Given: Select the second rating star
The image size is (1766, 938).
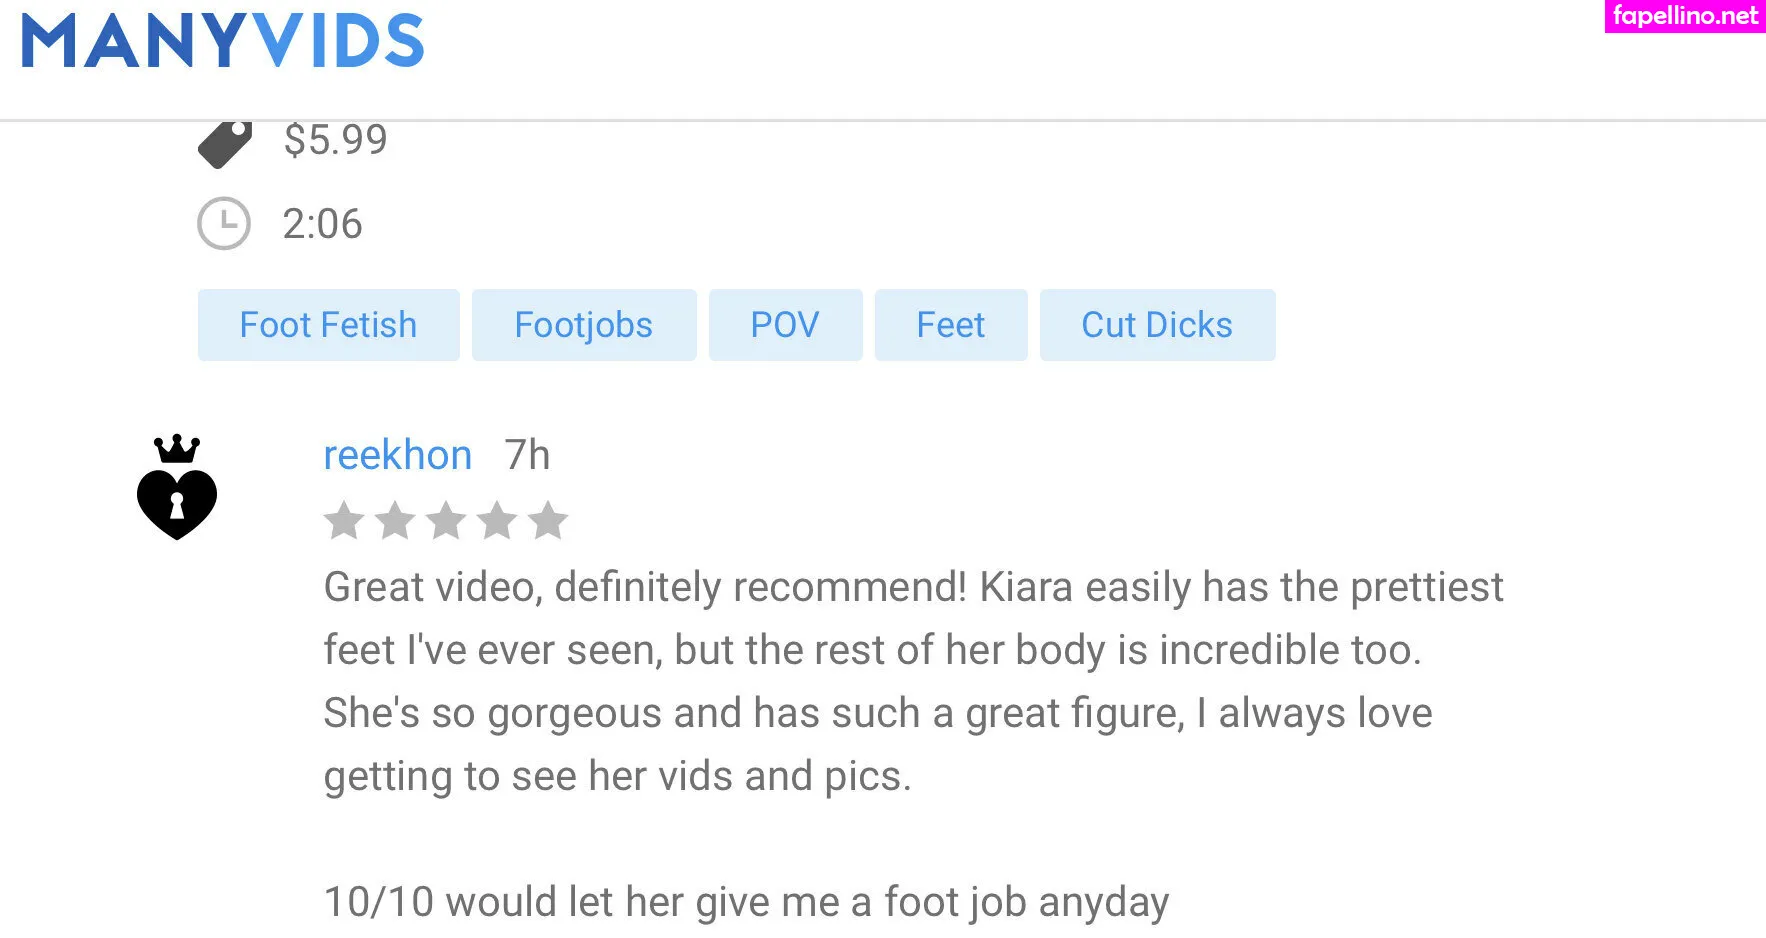Looking at the screenshot, I should [x=395, y=521].
